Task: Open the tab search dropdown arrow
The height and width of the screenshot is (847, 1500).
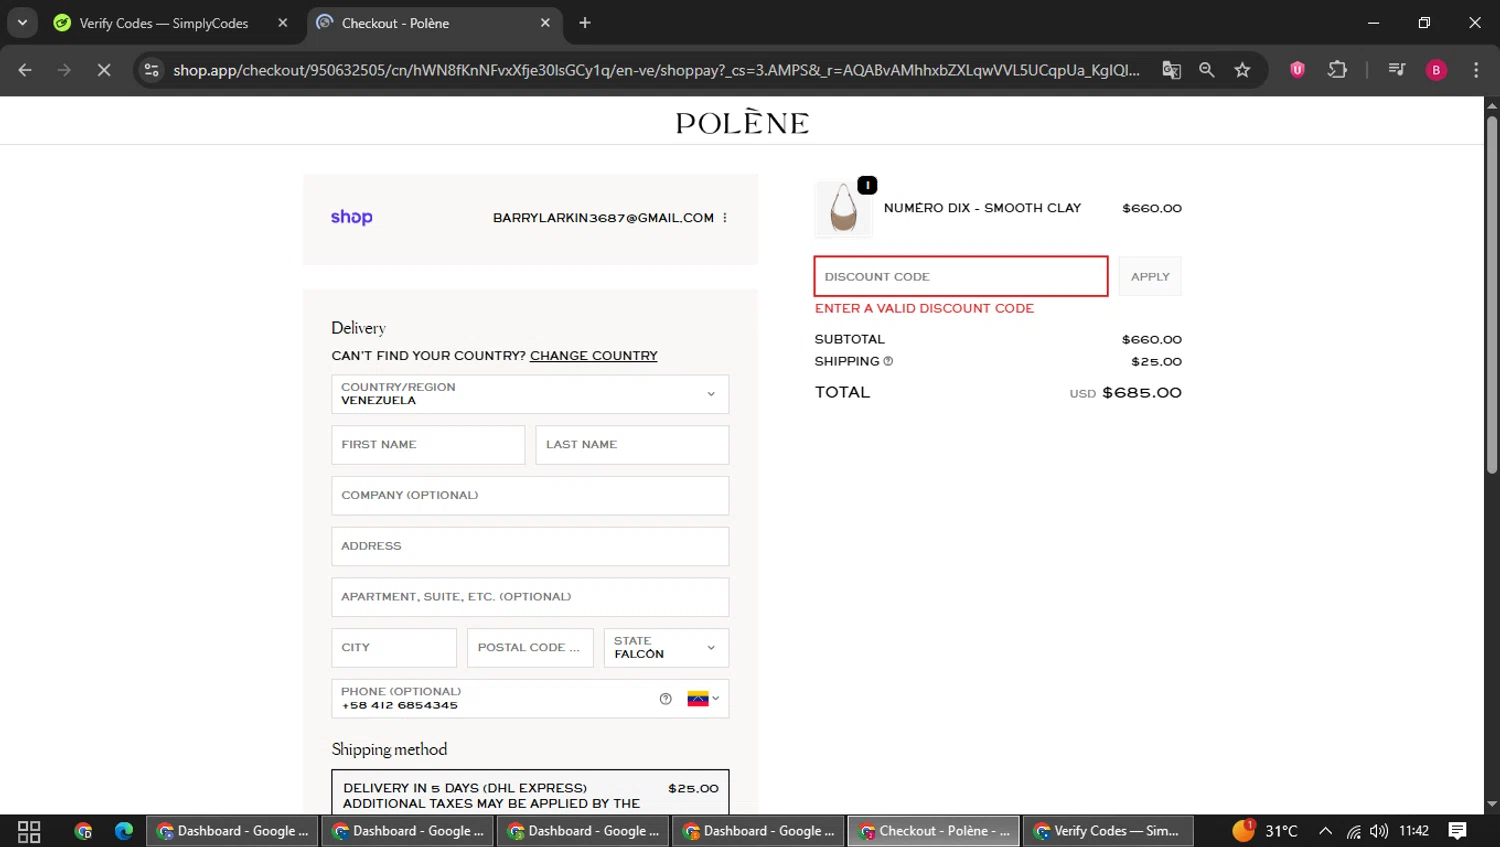Action: pos(22,22)
